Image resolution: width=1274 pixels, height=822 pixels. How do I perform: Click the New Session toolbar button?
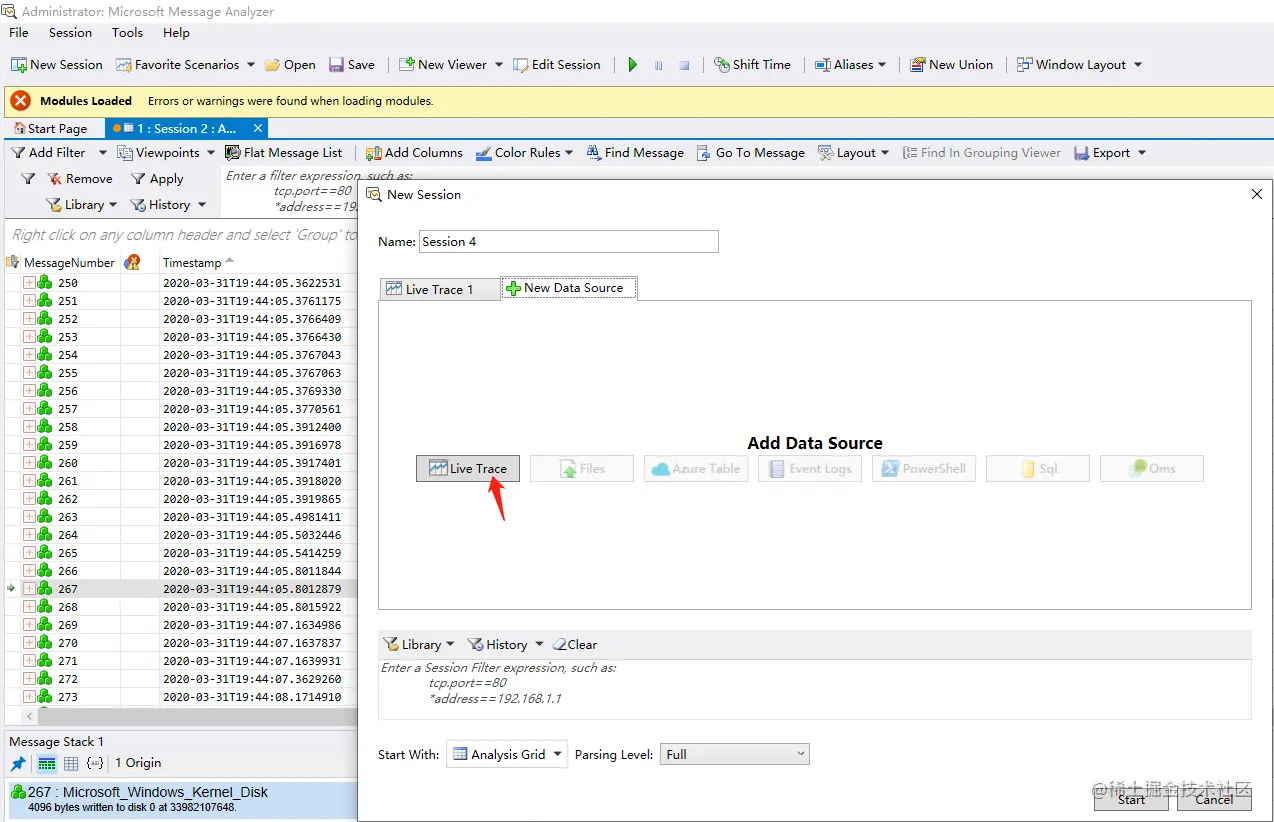57,64
